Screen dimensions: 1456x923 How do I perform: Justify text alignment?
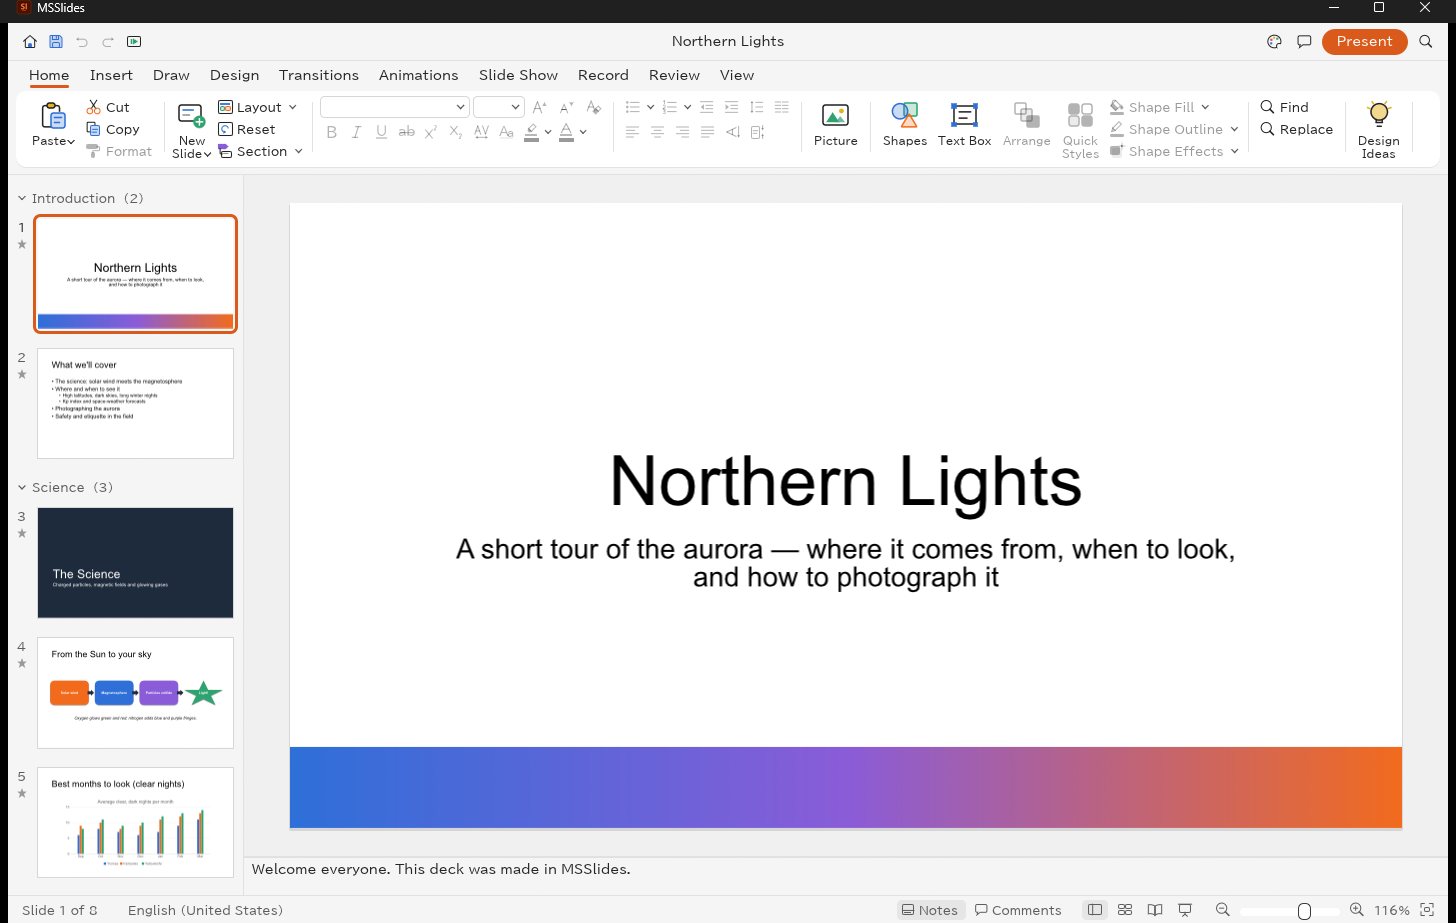tap(707, 132)
